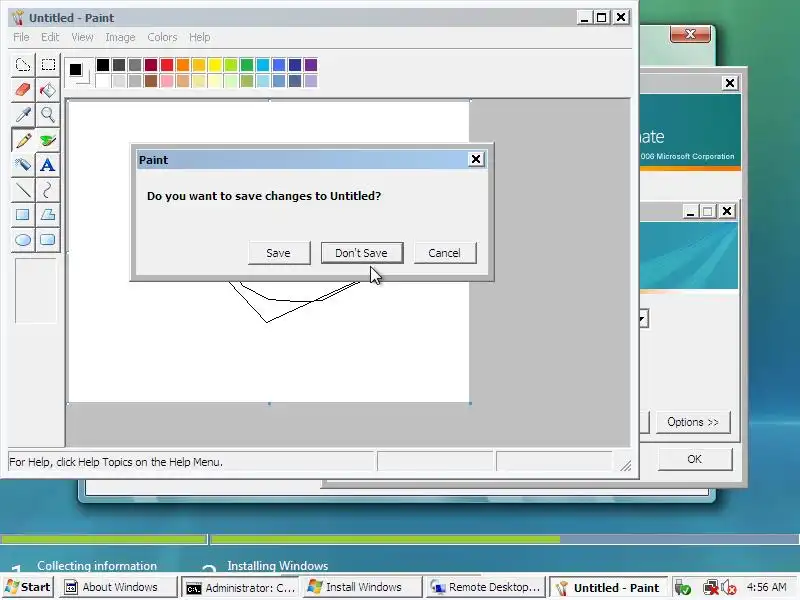Viewport: 800px width, 600px height.
Task: Select the Brush tool
Action: coord(48,140)
